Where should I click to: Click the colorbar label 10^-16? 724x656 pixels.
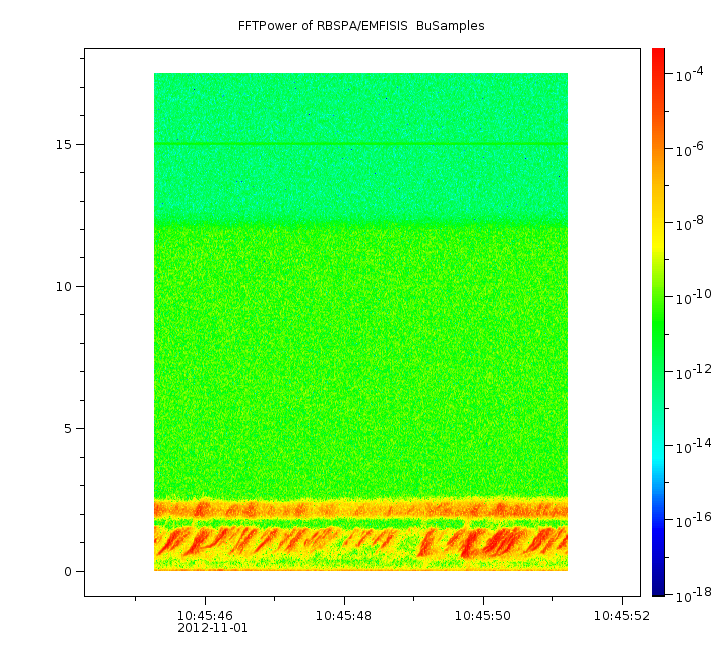691,518
